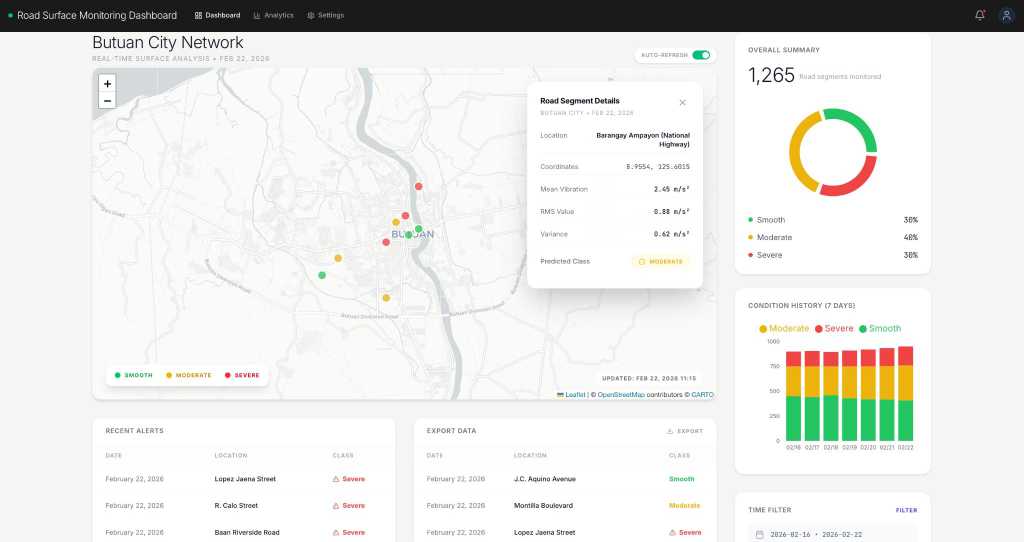The image size is (1024, 542).
Task: Zoom out on the map
Action: 107,100
